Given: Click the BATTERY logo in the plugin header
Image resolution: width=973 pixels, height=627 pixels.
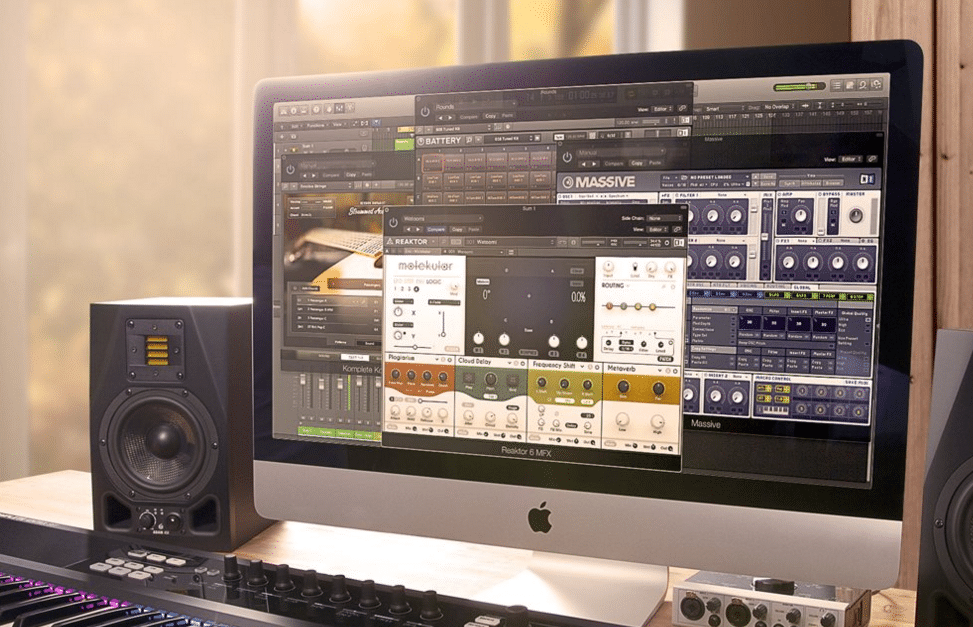Looking at the screenshot, I should (x=439, y=141).
